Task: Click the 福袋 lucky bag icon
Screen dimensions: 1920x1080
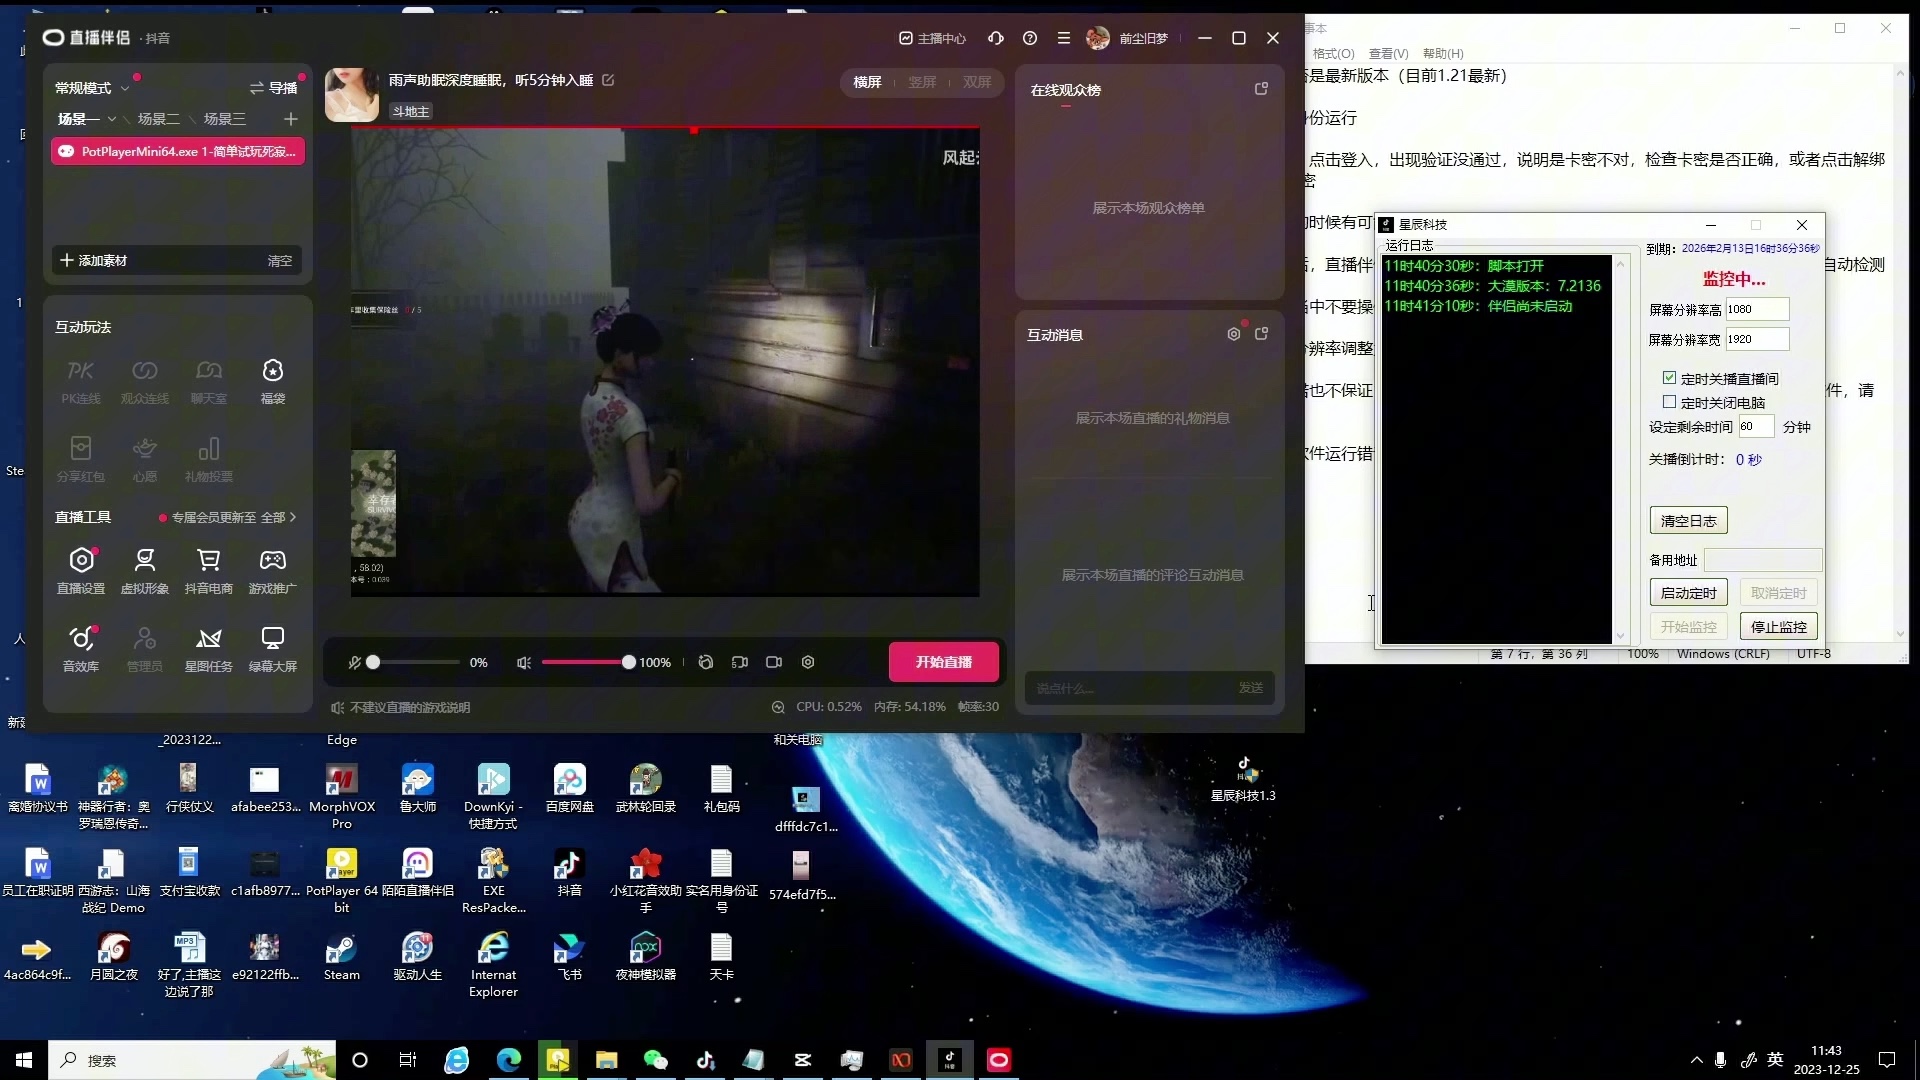Action: coord(273,372)
